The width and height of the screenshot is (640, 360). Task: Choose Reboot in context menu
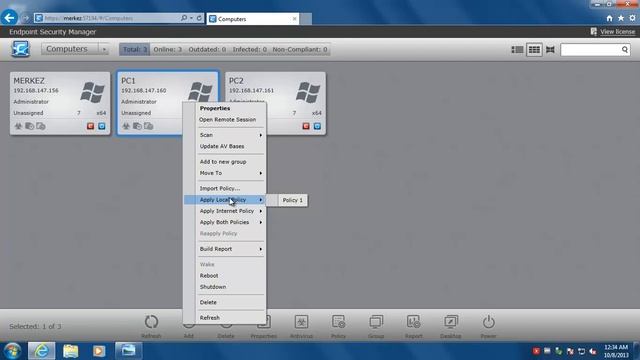(x=209, y=276)
